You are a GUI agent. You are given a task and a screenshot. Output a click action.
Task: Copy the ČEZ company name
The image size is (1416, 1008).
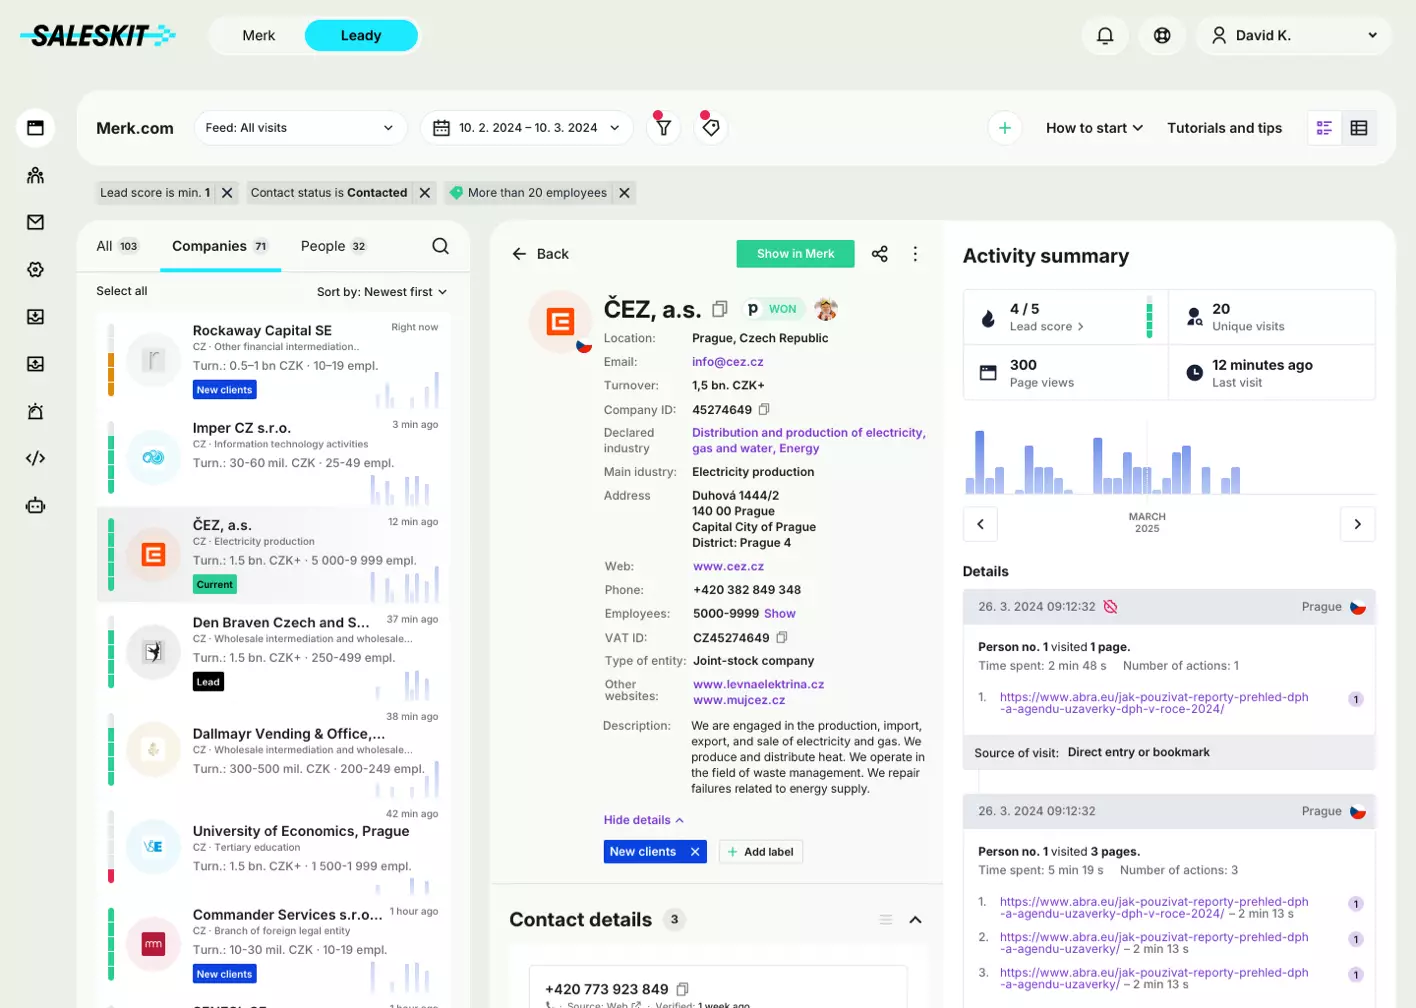click(x=719, y=309)
